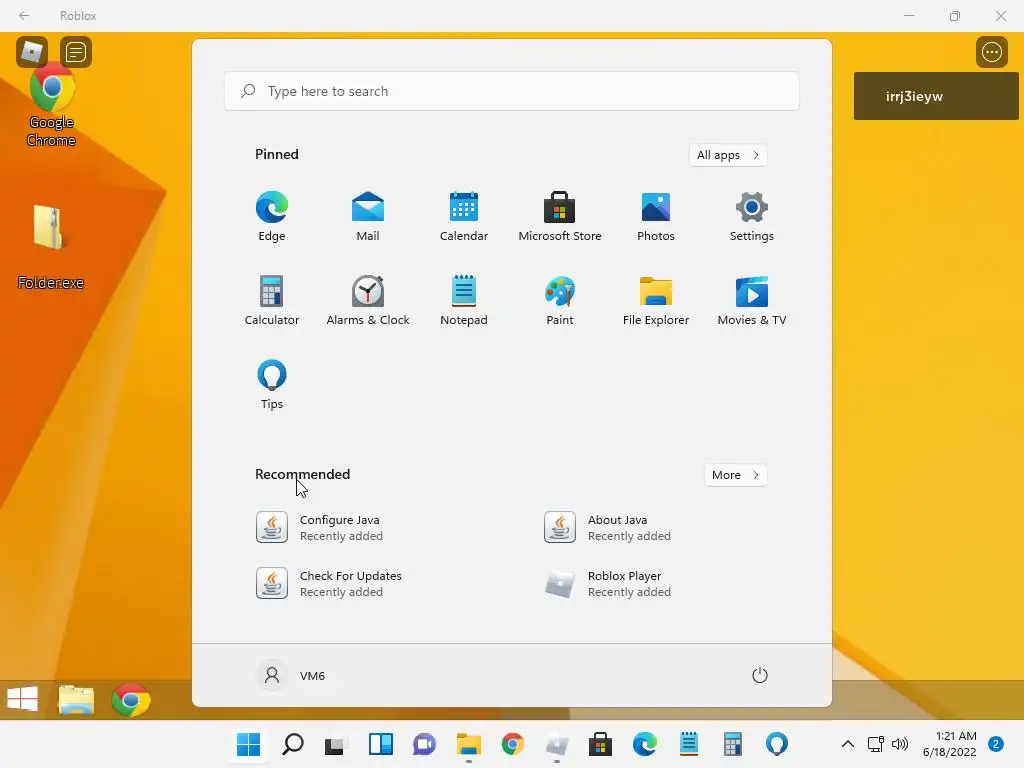Open Widgets from the taskbar
This screenshot has height=768, width=1024.
pyautogui.click(x=381, y=744)
